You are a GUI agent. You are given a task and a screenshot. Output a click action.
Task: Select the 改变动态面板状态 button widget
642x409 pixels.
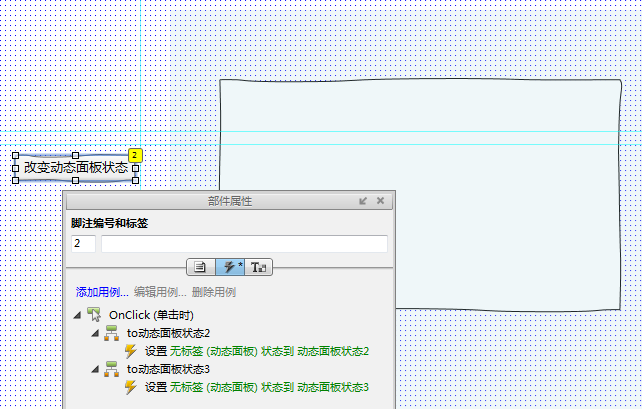coord(76,168)
